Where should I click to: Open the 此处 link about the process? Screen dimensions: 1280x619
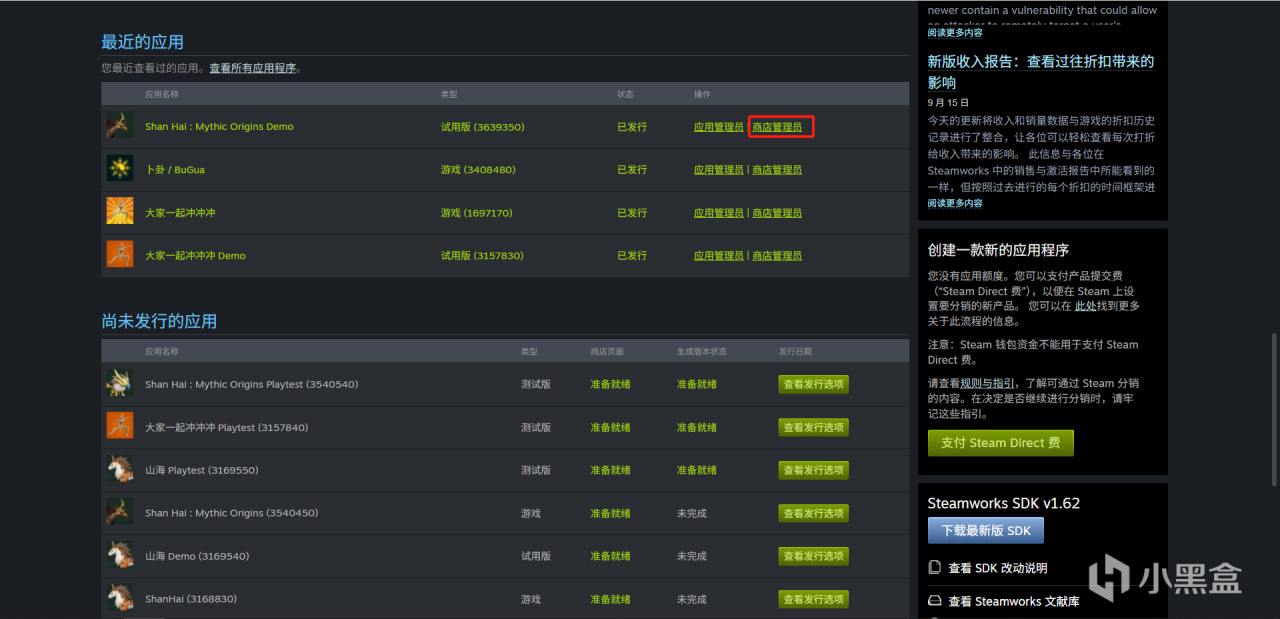(x=1086, y=306)
